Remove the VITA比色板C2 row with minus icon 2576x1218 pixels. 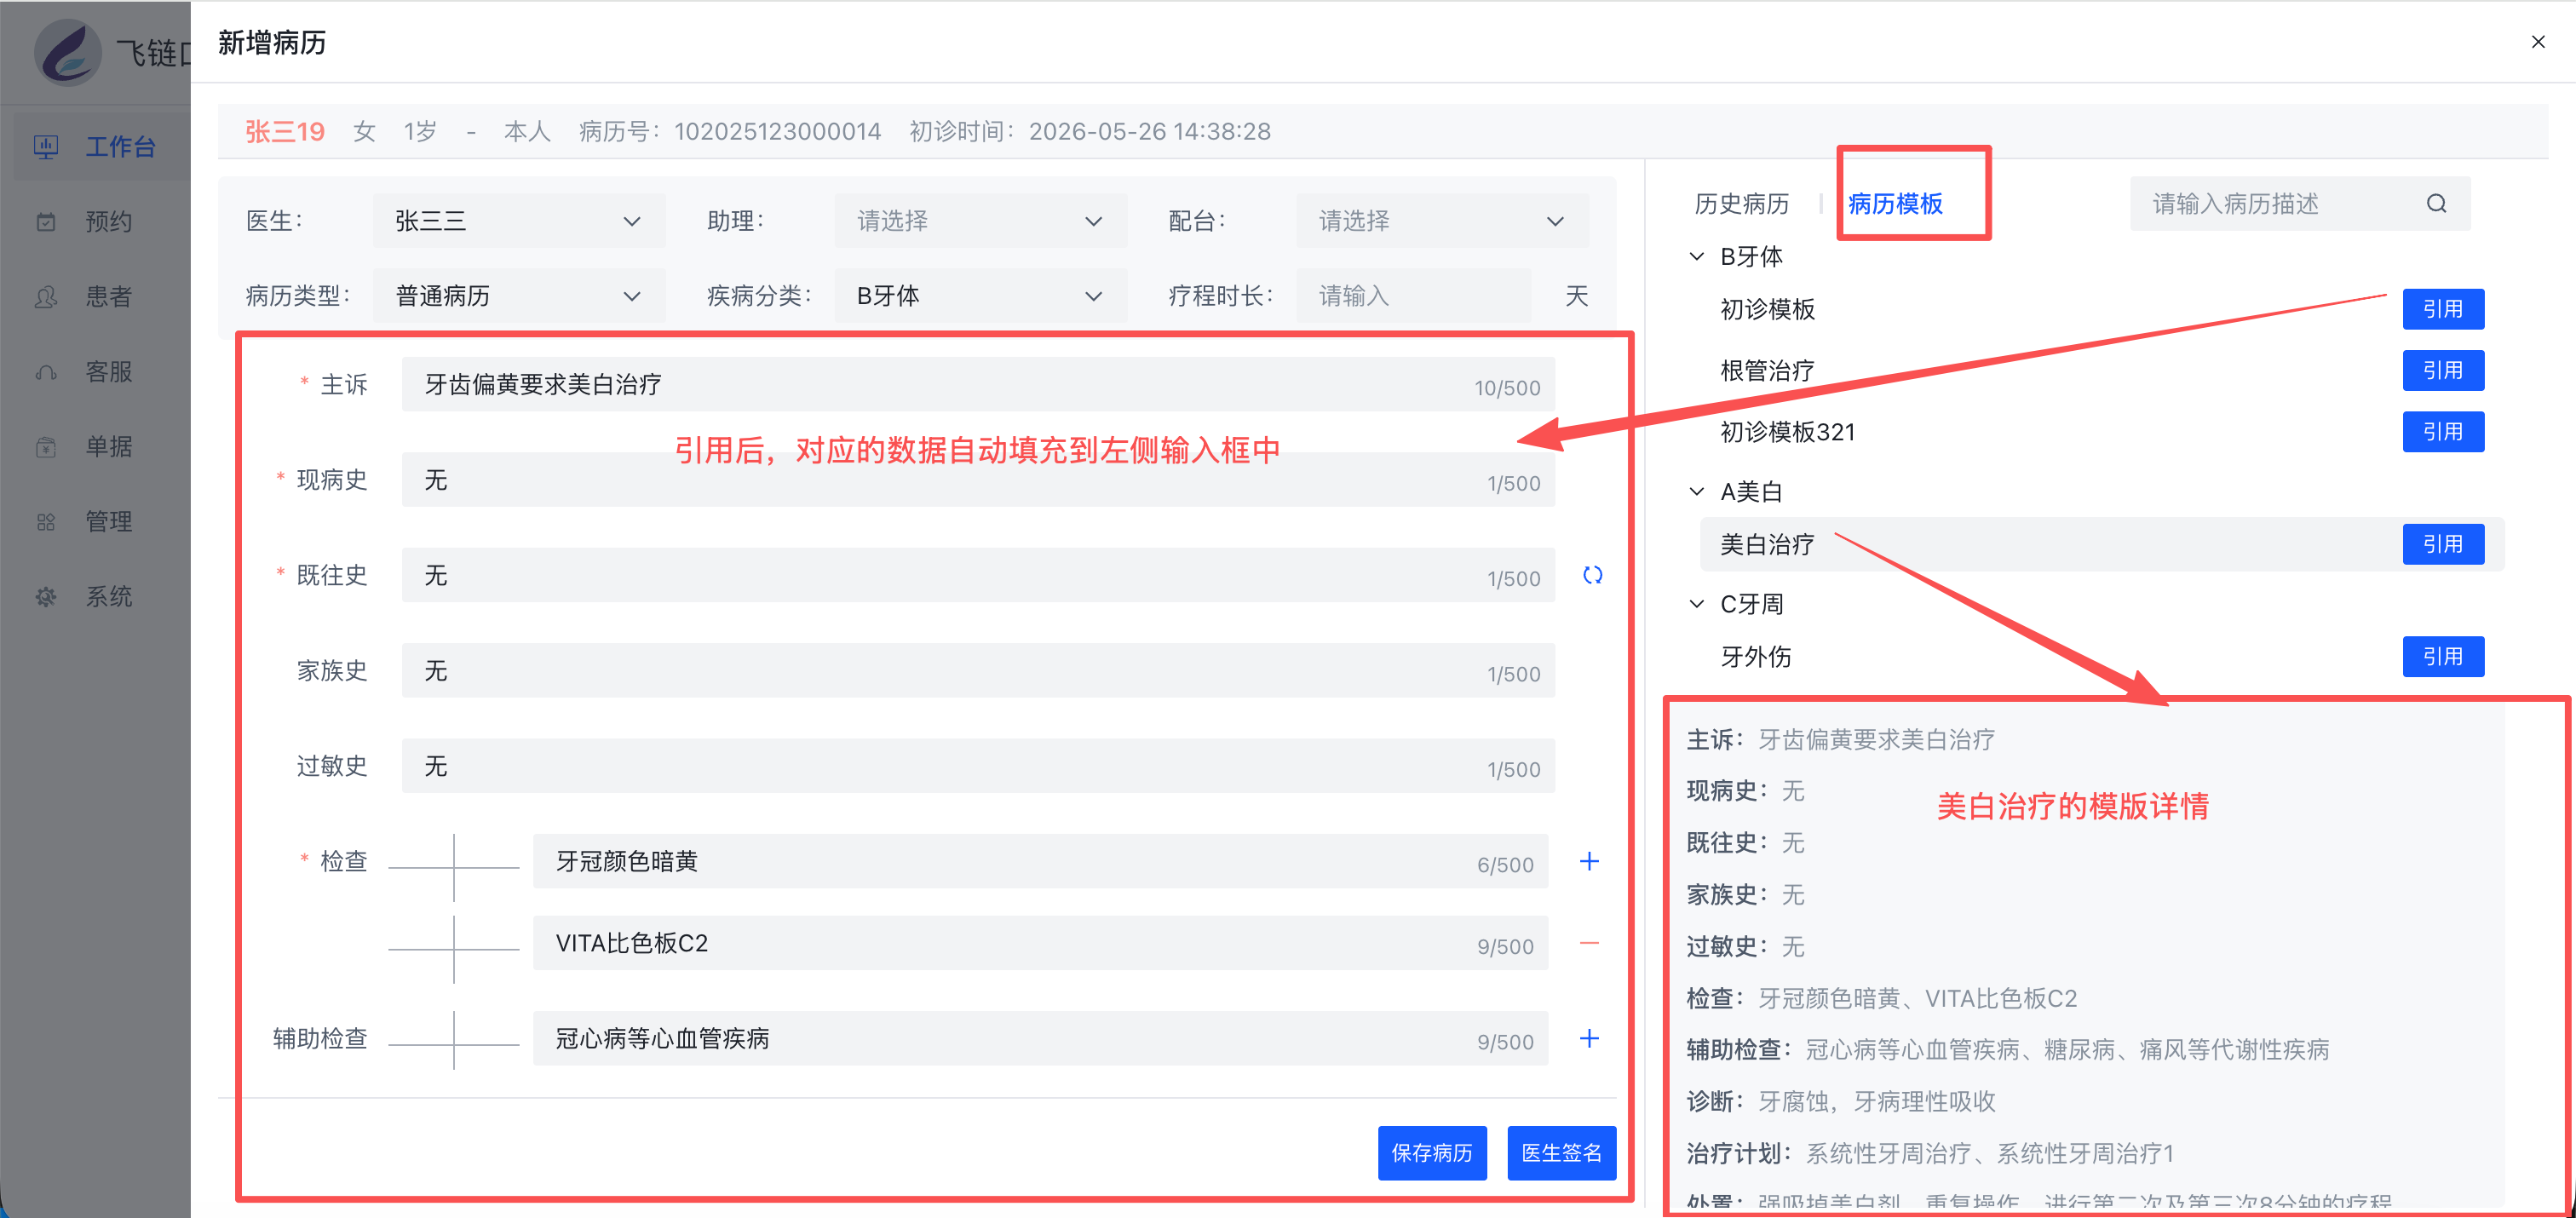click(x=1589, y=943)
